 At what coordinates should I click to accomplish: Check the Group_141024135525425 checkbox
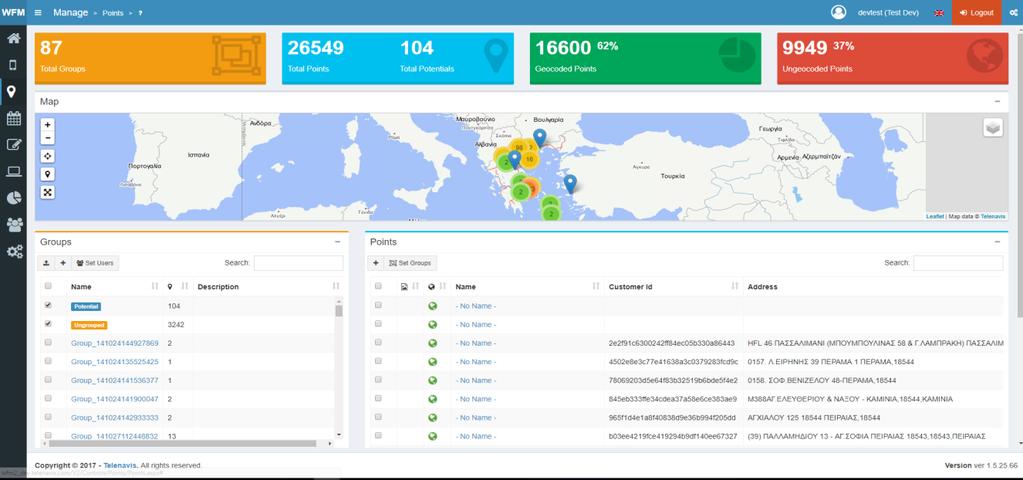(48, 361)
